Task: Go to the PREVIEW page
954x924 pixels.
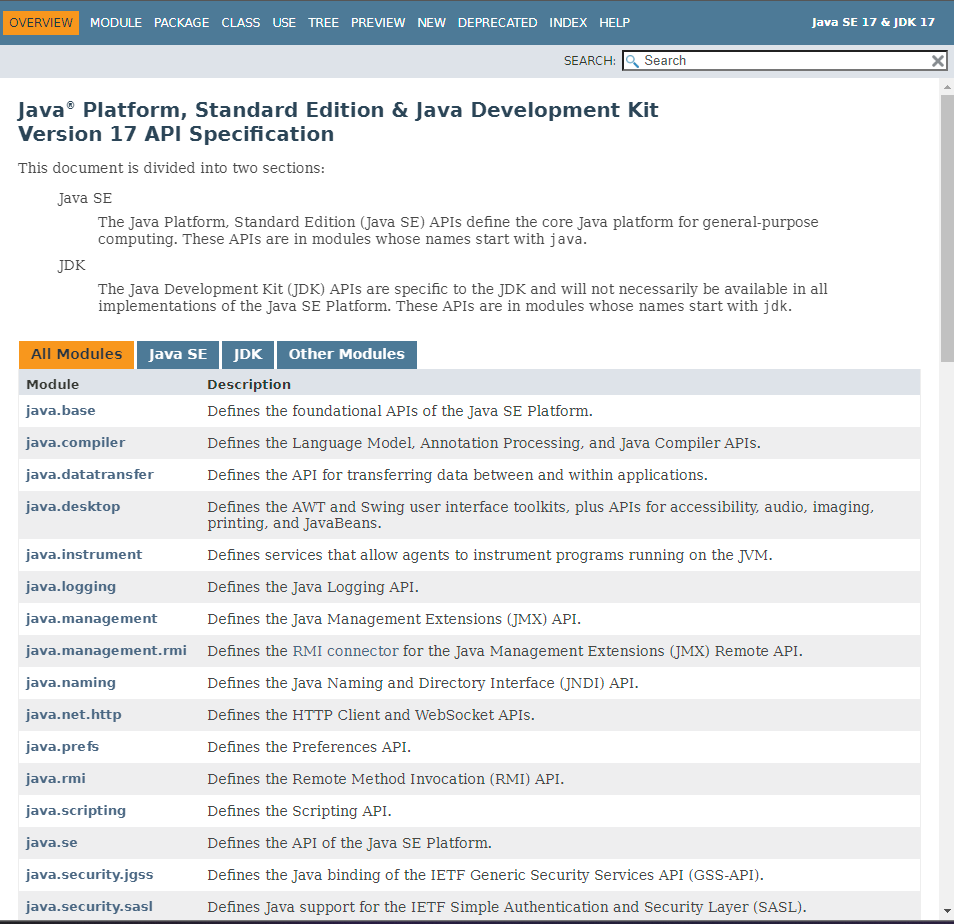Action: pyautogui.click(x=378, y=23)
